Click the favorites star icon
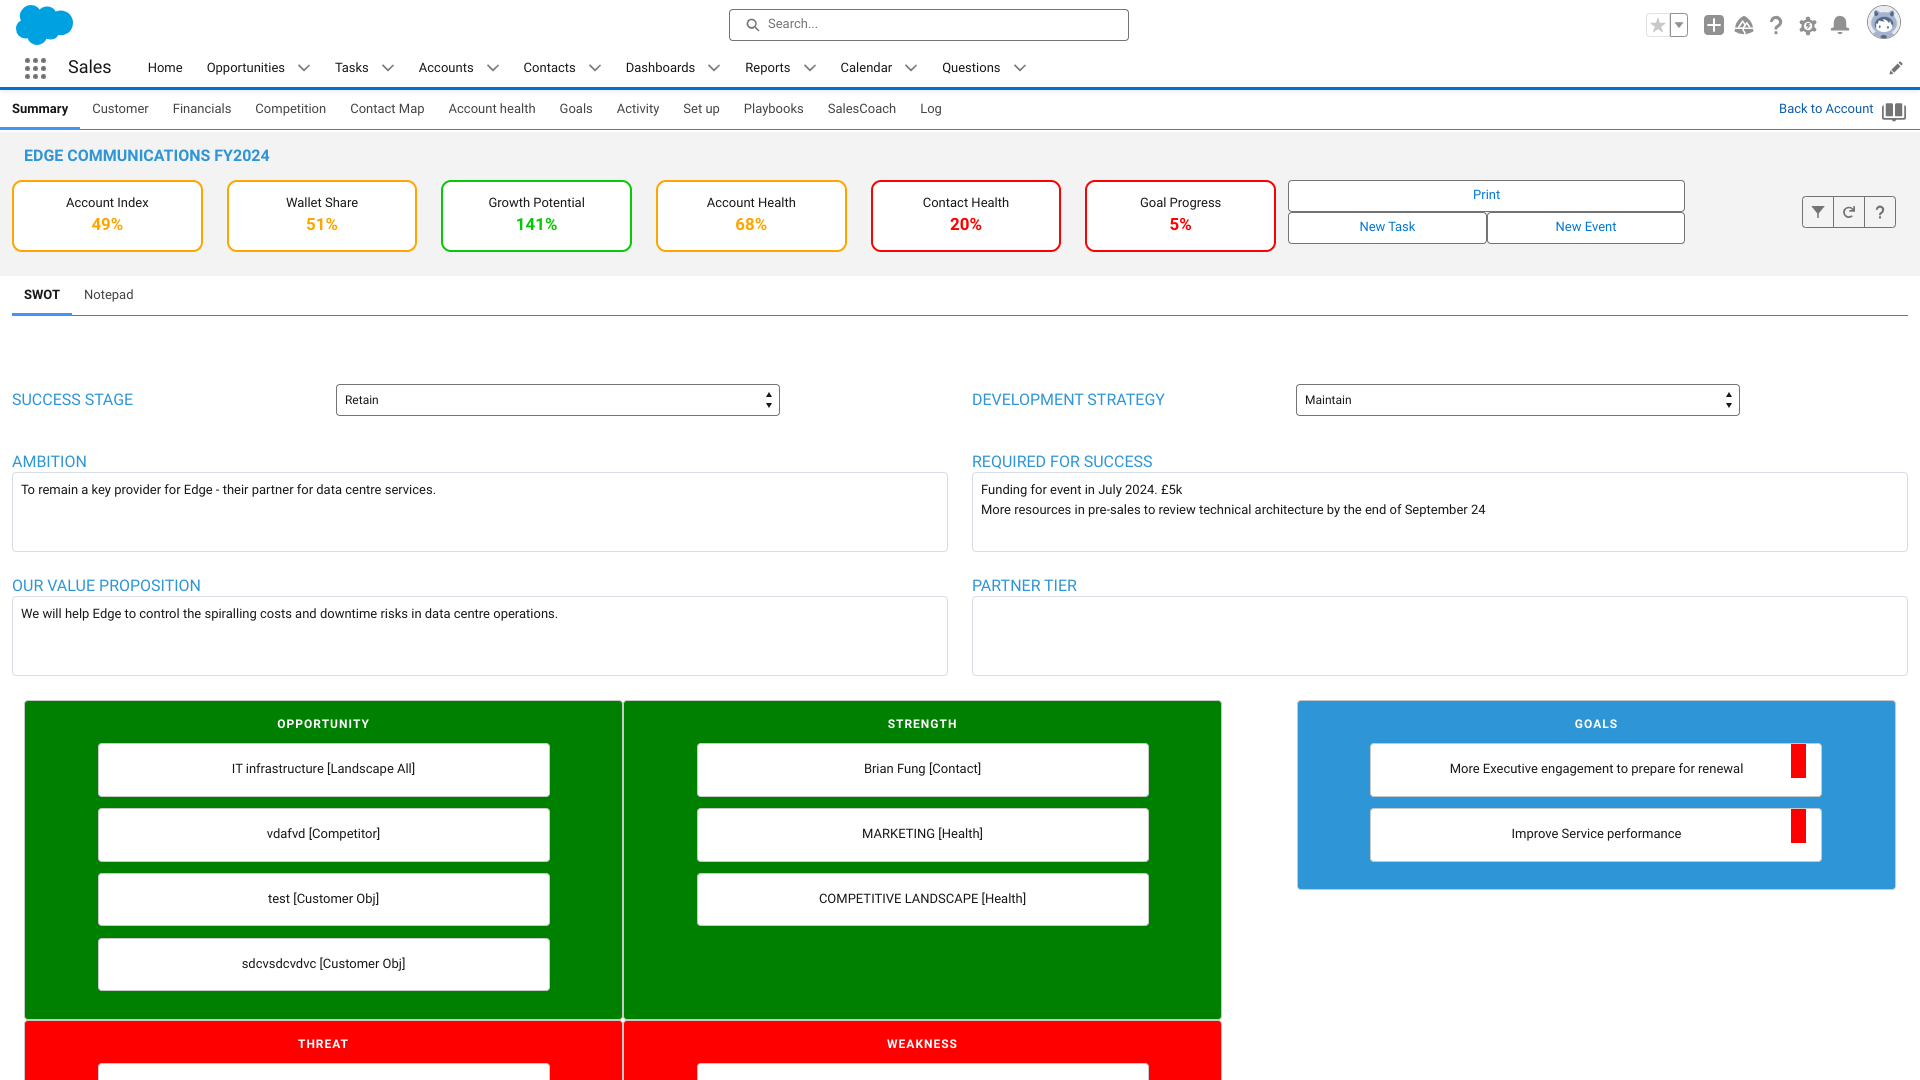 pyautogui.click(x=1657, y=25)
